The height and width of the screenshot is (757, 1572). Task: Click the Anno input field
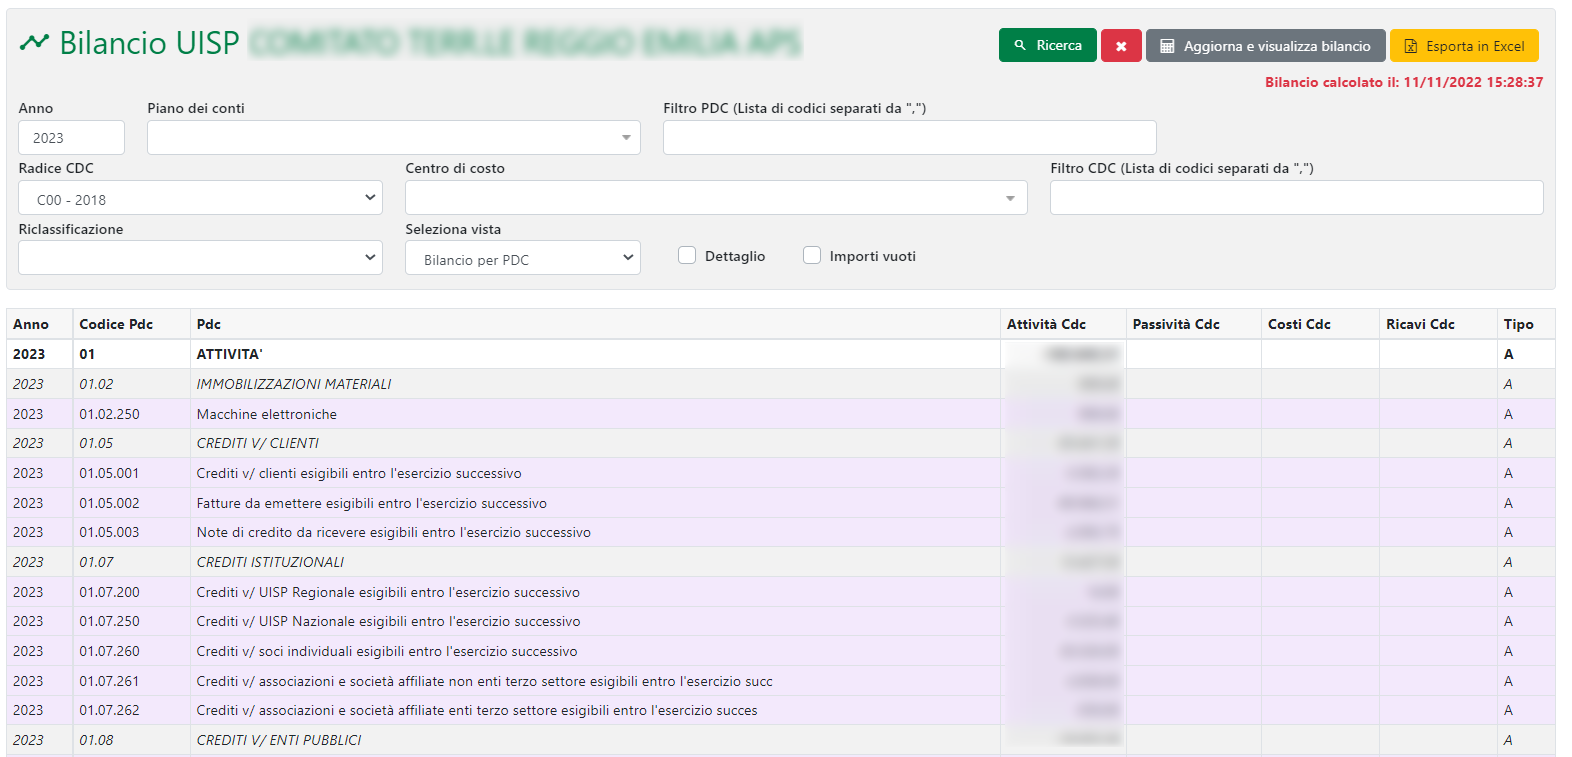tap(71, 138)
